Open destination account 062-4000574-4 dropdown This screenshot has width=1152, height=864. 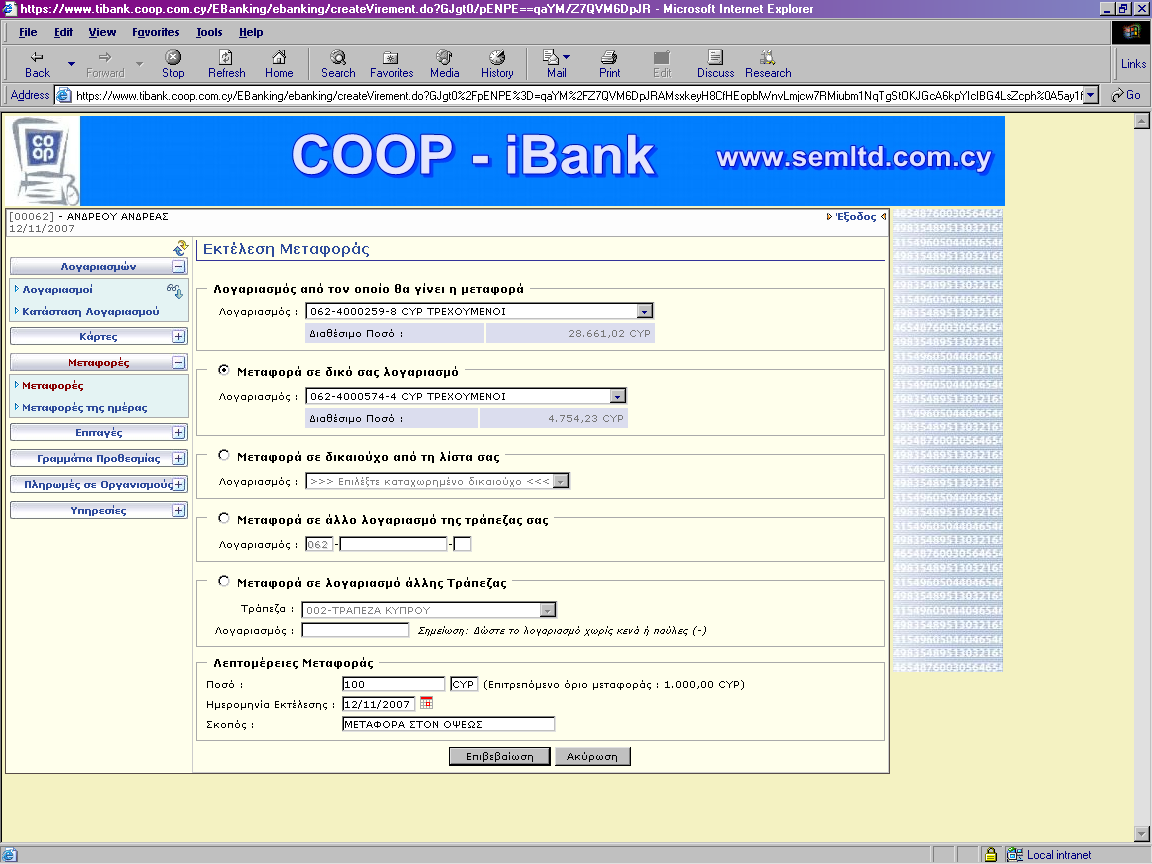point(618,397)
